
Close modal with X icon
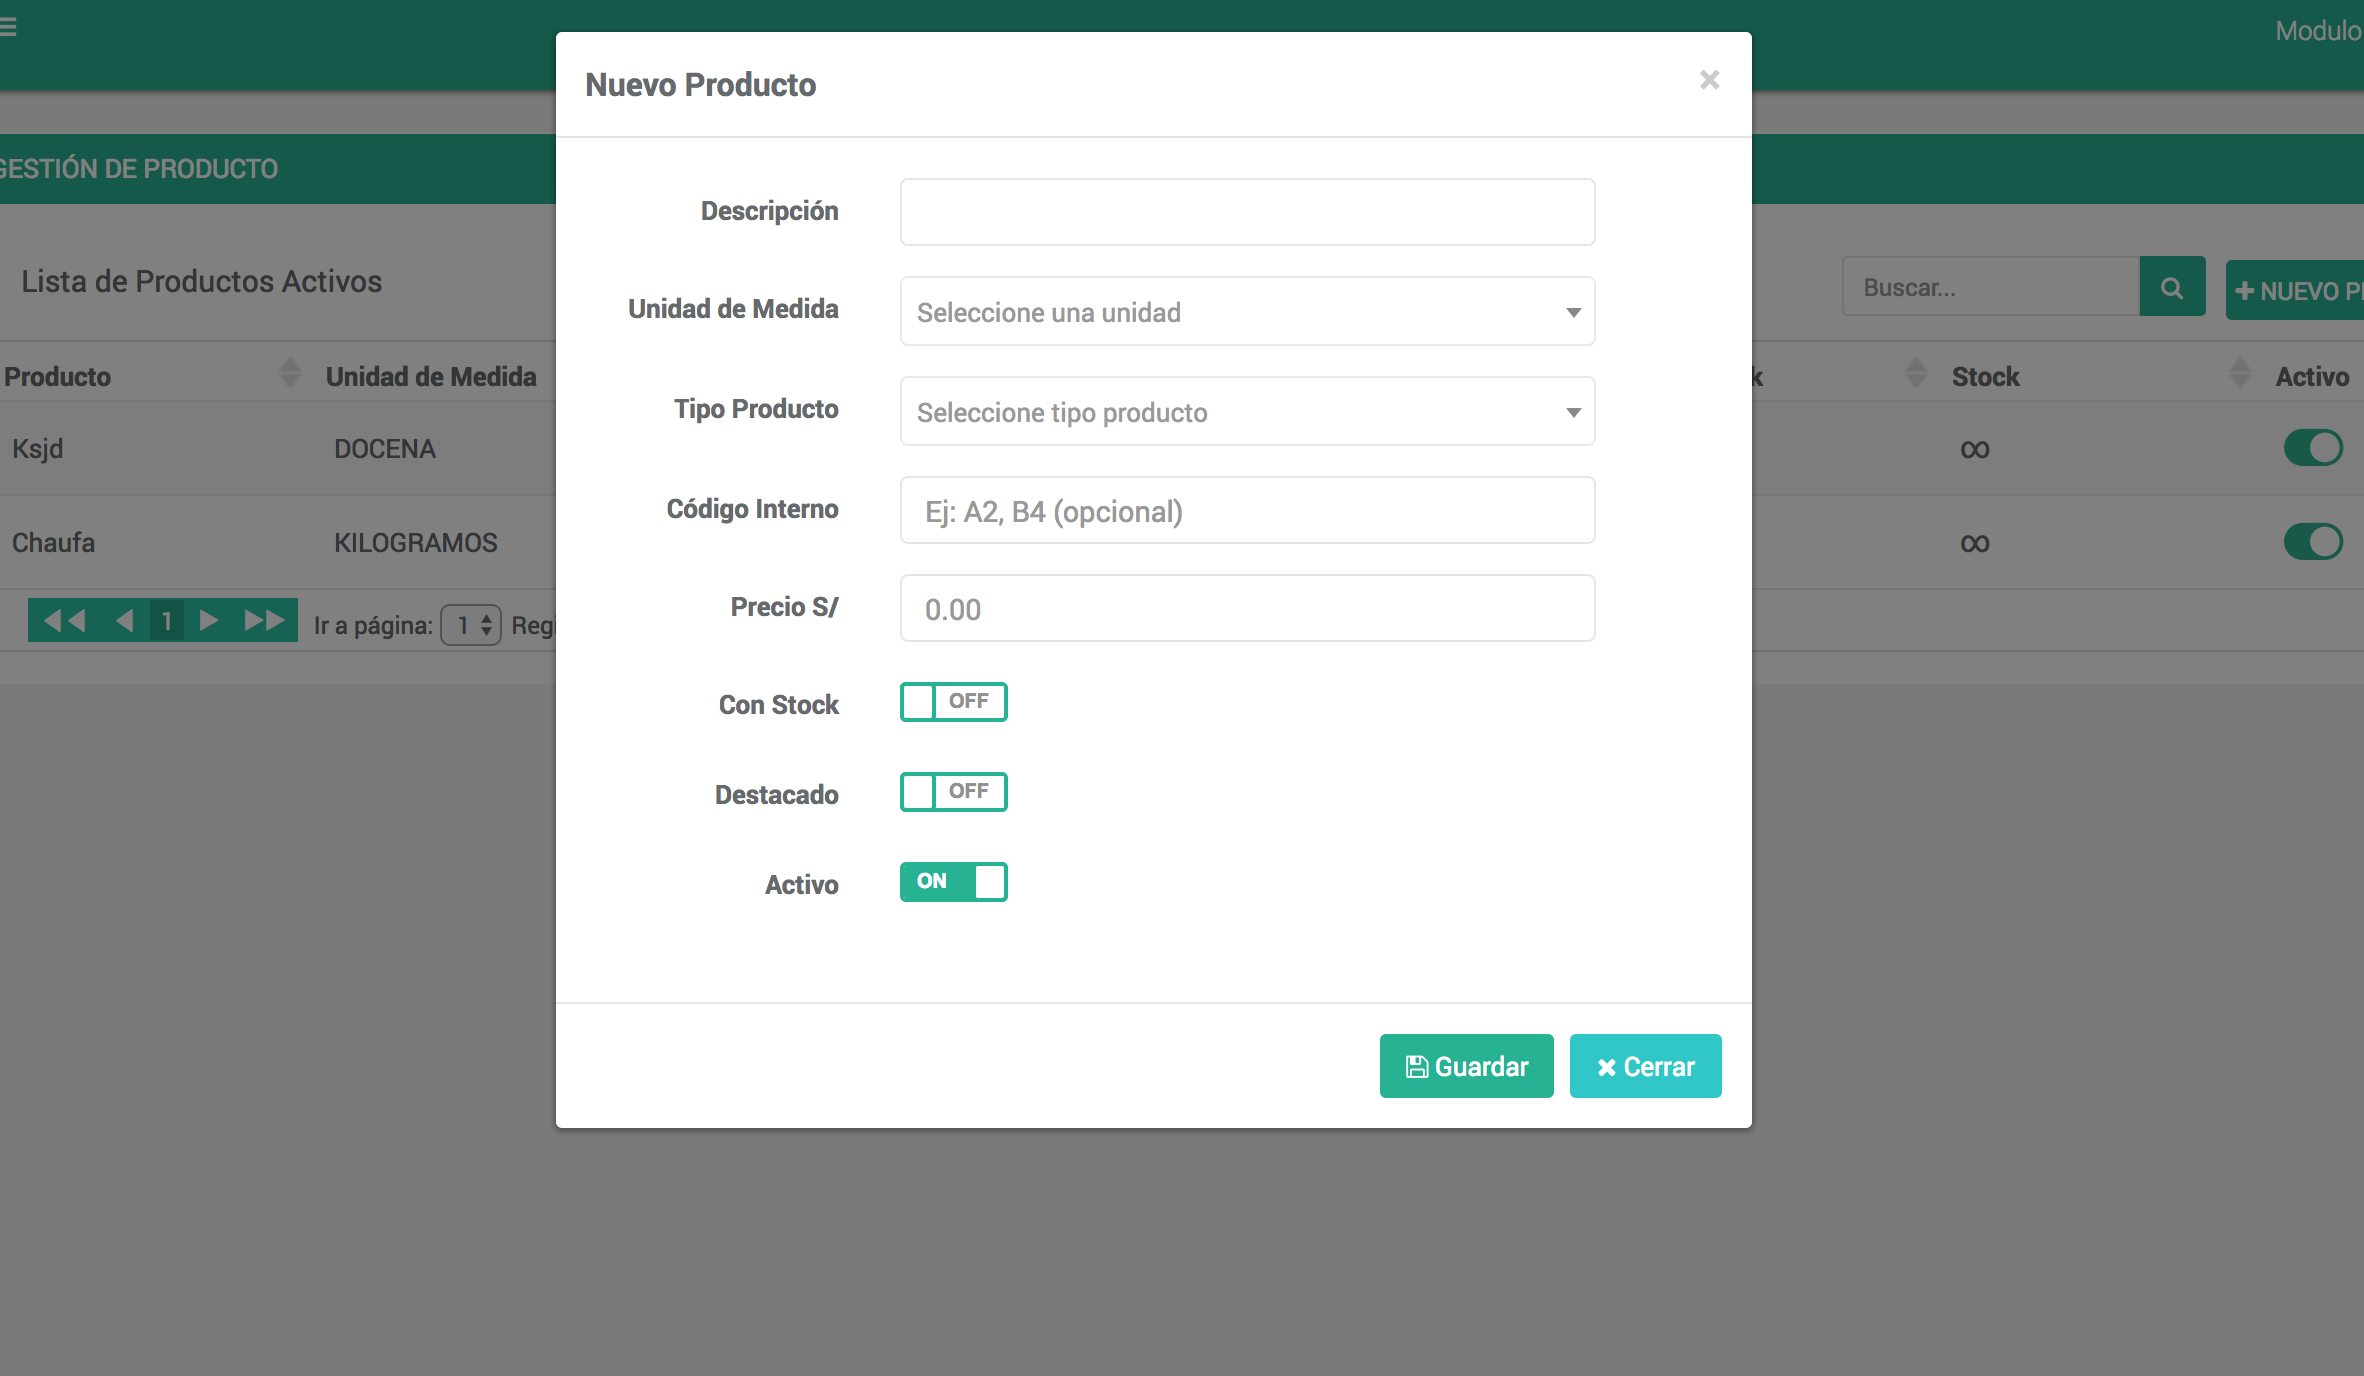pyautogui.click(x=1709, y=80)
